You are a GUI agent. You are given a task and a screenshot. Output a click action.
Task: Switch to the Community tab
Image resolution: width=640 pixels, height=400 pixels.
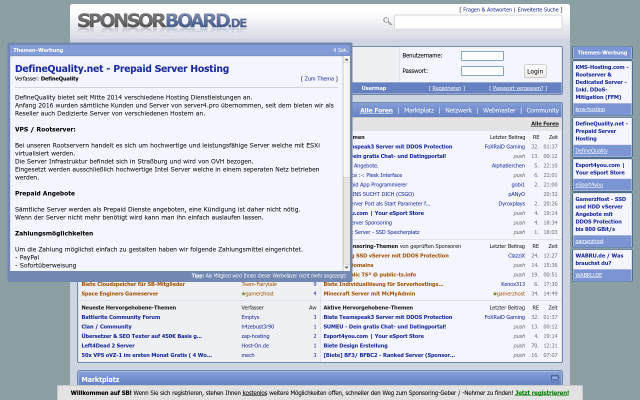coord(542,110)
